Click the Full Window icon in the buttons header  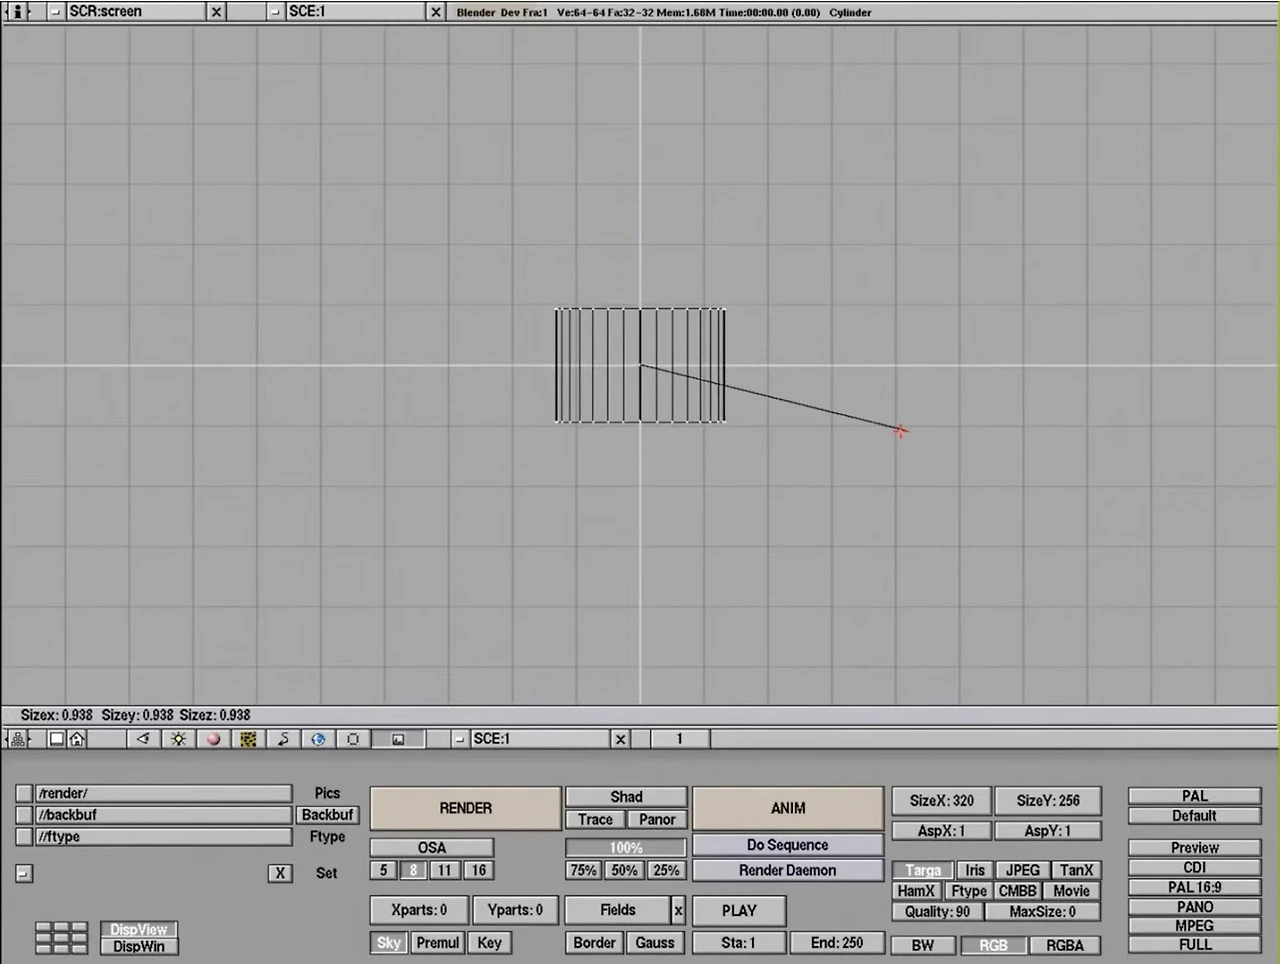[x=57, y=739]
